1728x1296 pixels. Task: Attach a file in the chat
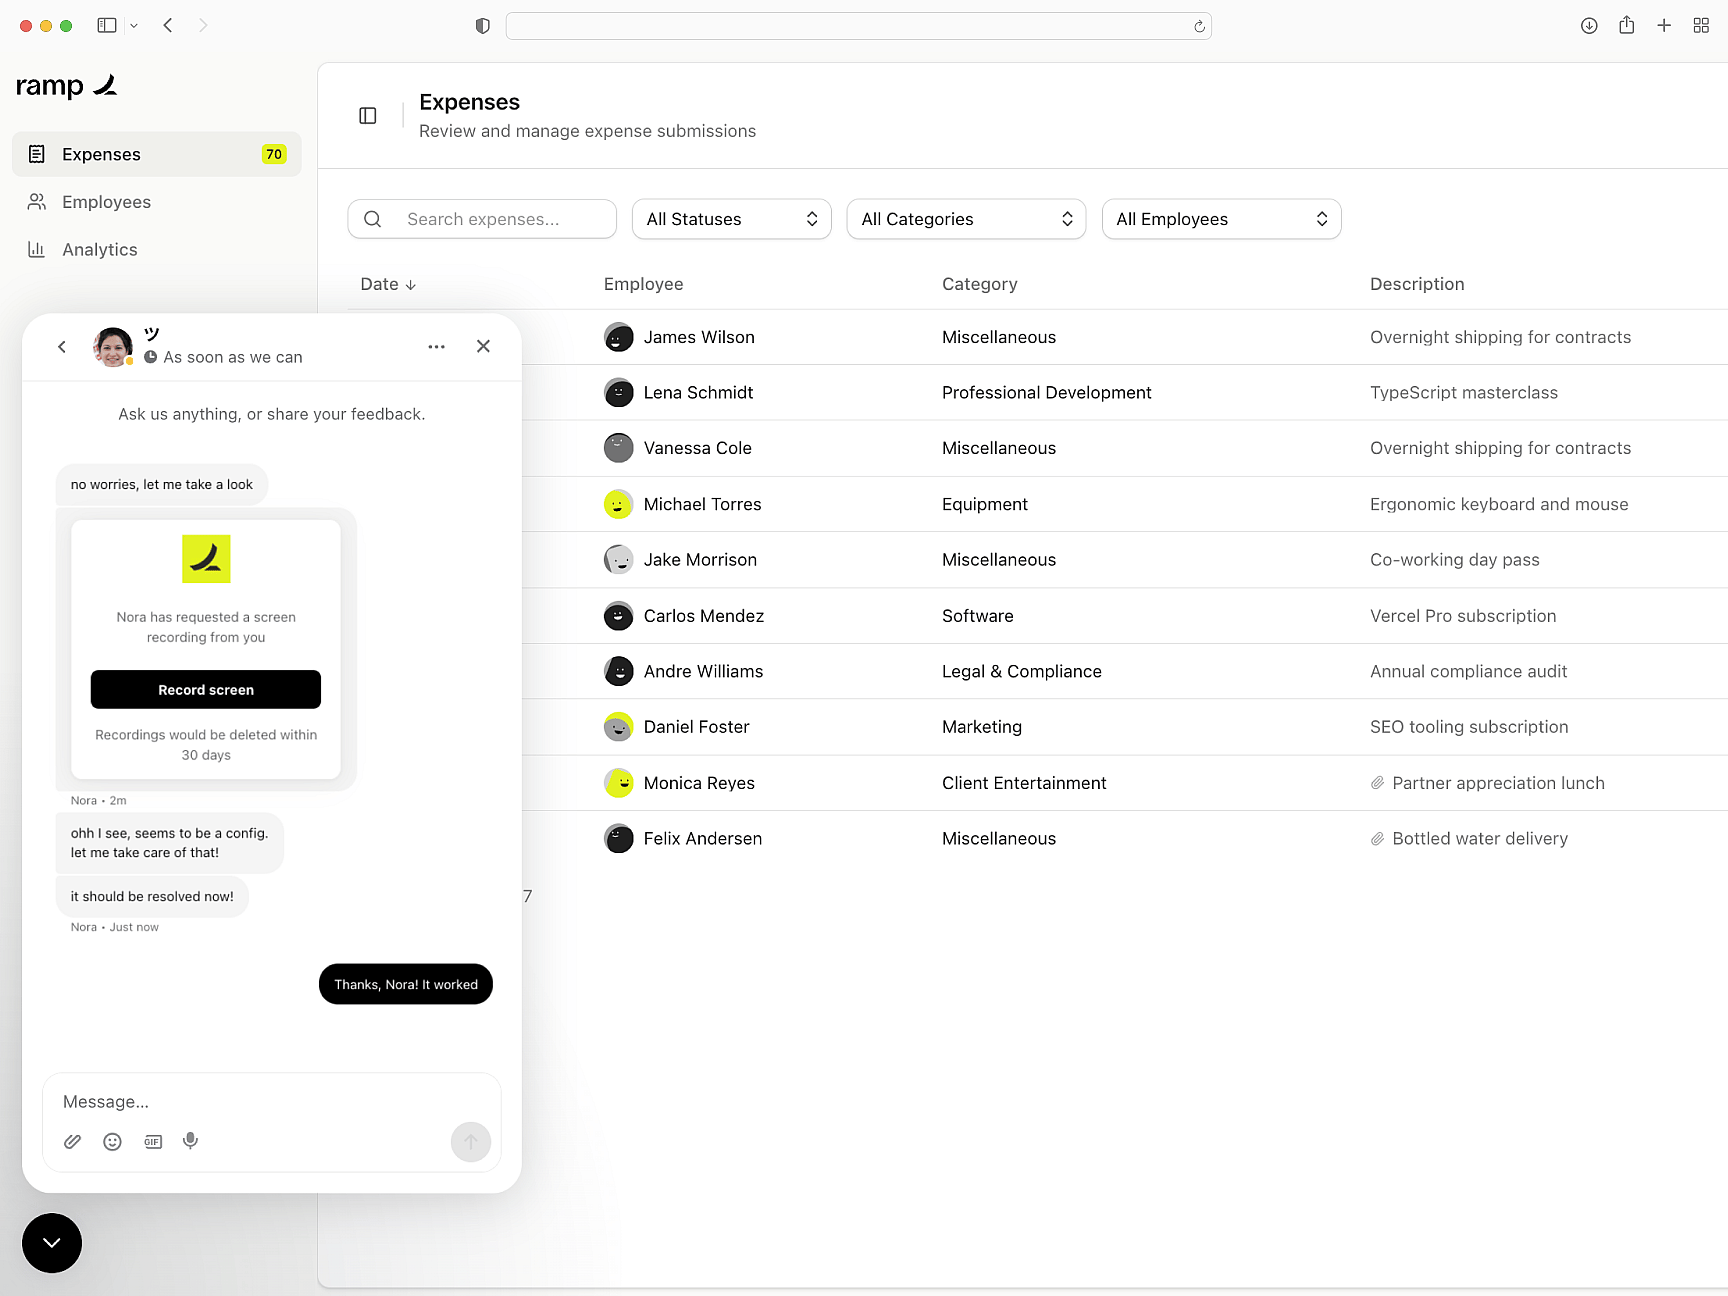72,1141
